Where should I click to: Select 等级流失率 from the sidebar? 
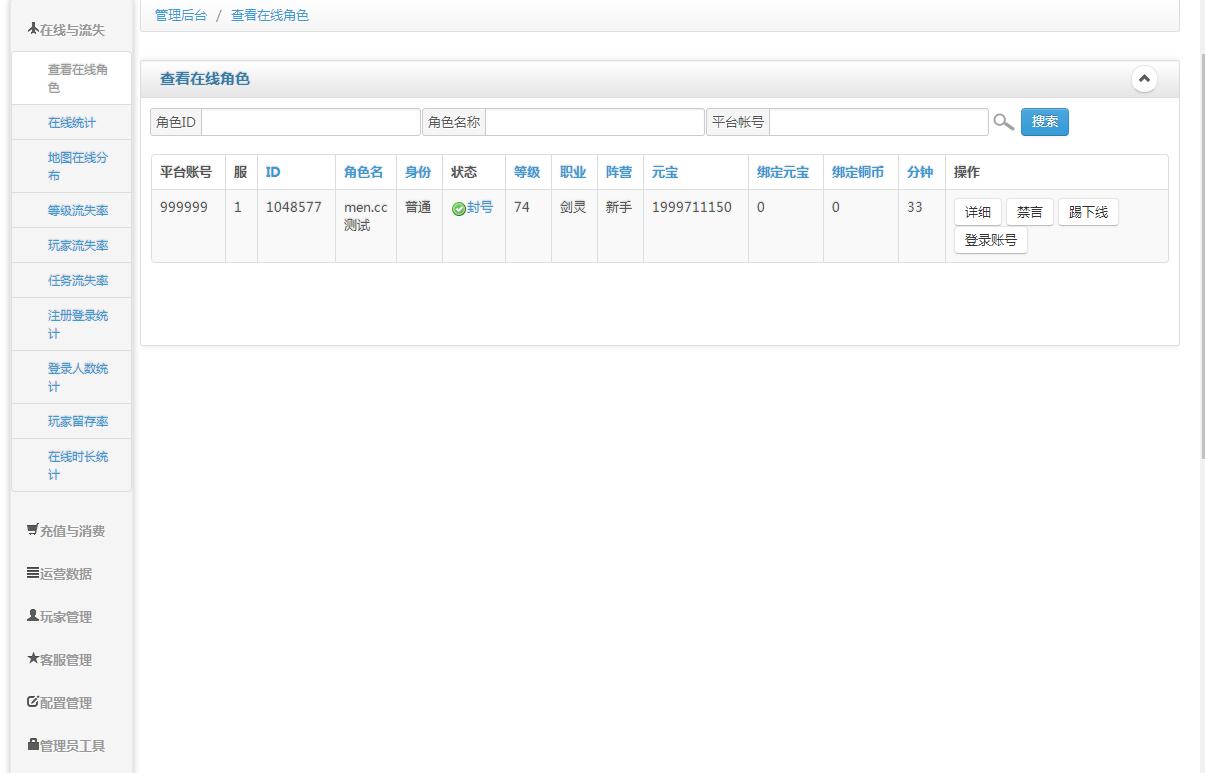tap(78, 210)
